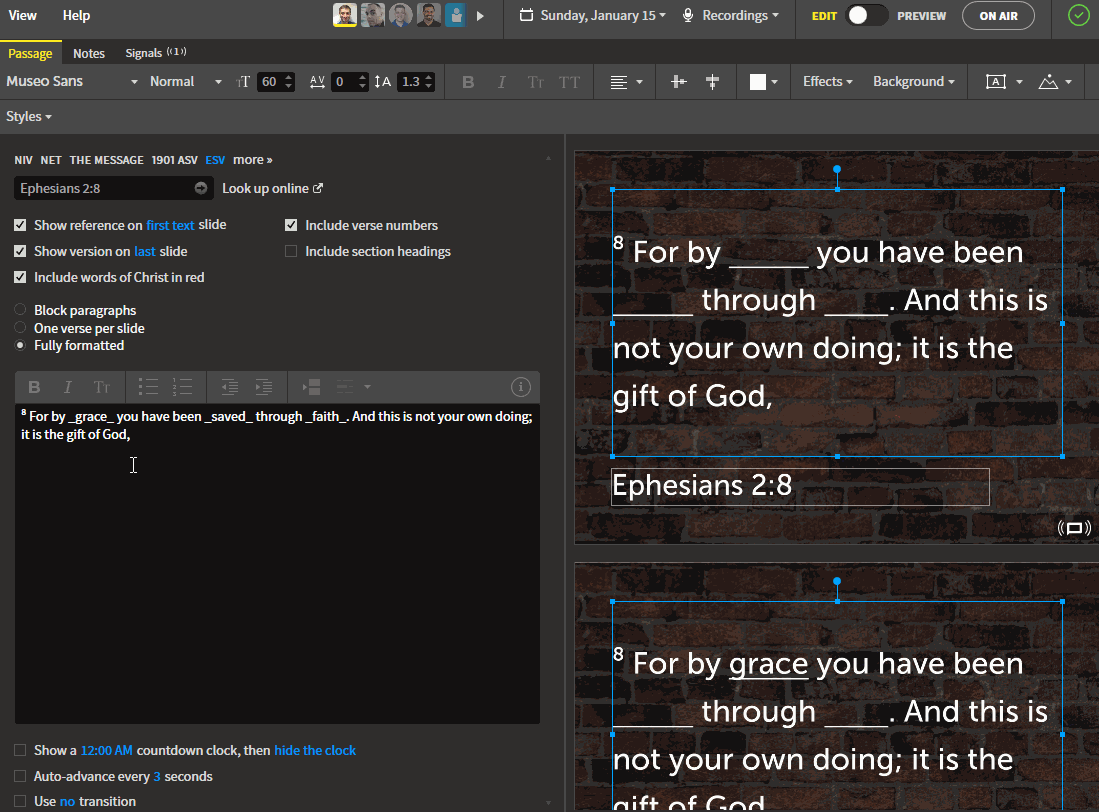Insert a numbered list in passage editor
The width and height of the screenshot is (1099, 812).
[x=182, y=387]
